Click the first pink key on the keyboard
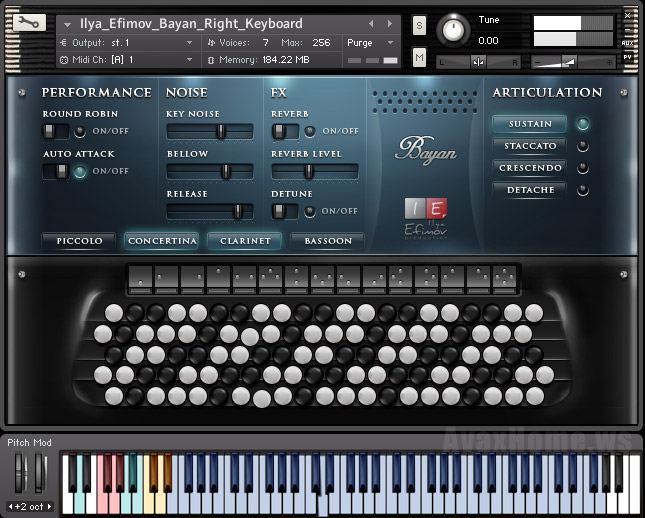645x518 pixels. (102, 483)
